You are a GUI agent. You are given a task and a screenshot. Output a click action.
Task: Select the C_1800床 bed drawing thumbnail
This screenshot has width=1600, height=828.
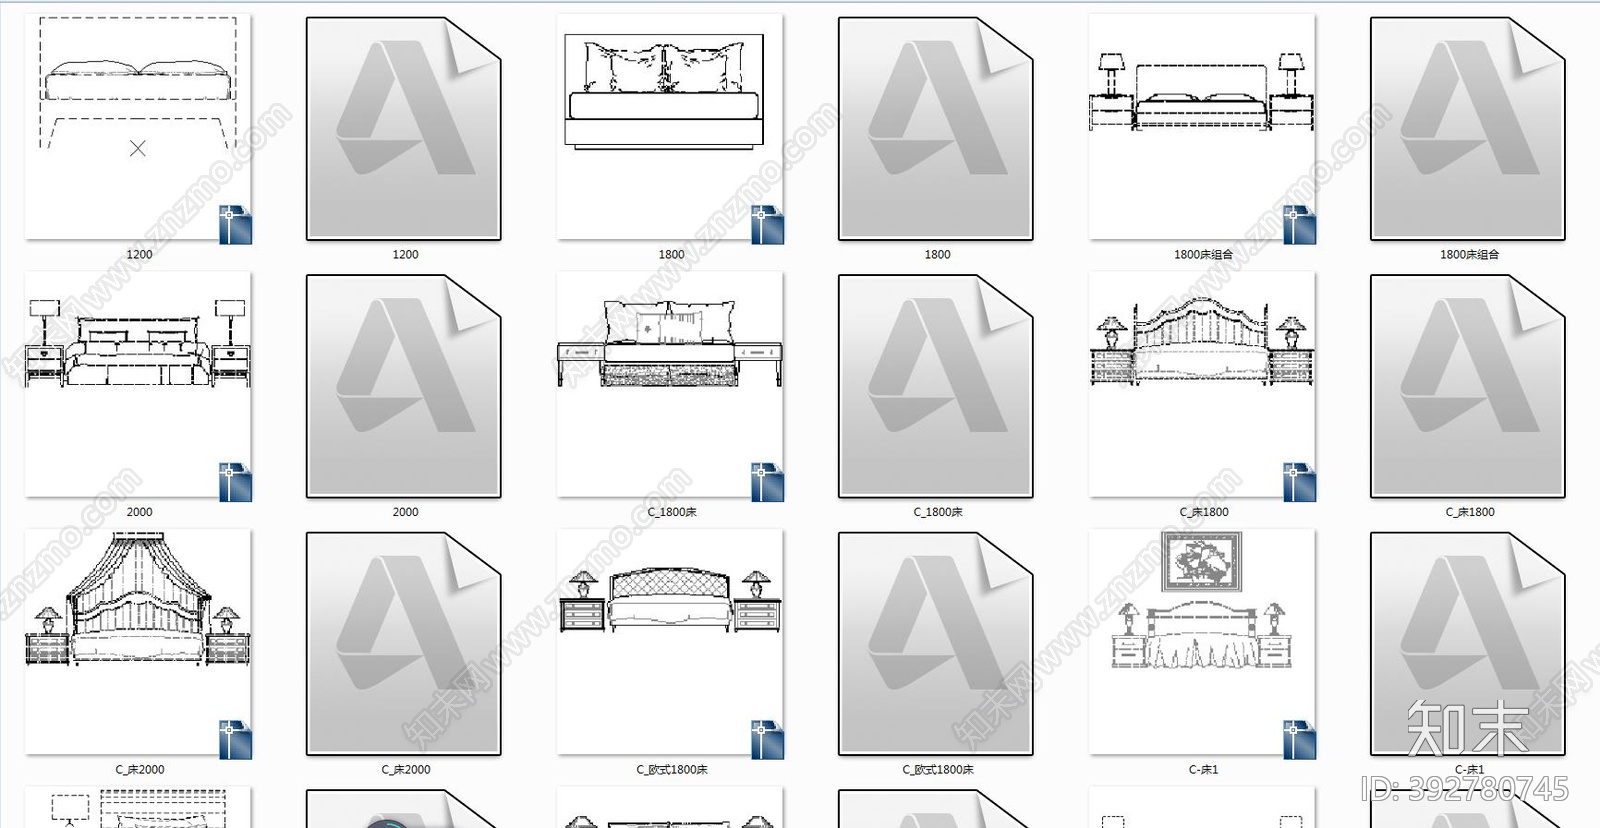[670, 385]
